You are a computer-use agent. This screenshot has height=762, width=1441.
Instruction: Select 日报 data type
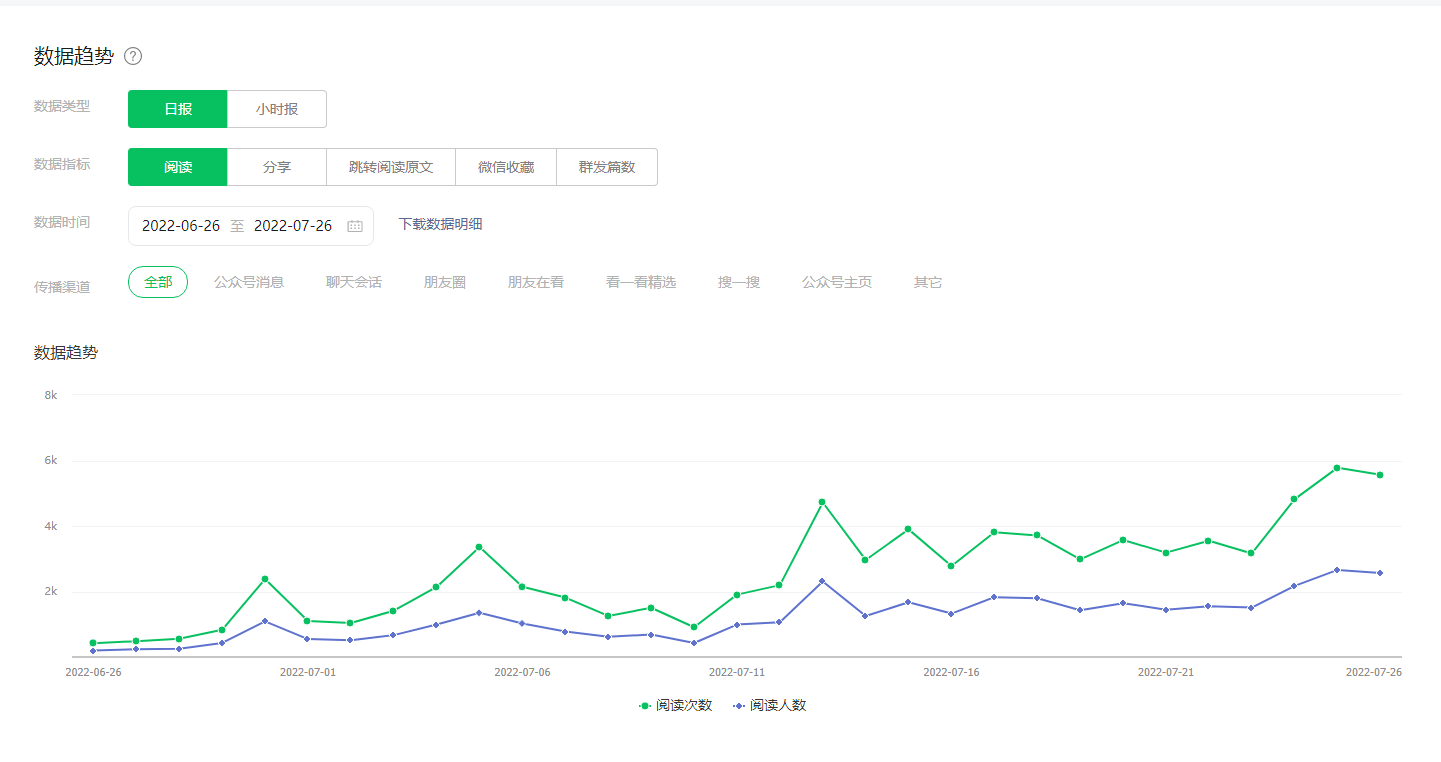(x=178, y=109)
